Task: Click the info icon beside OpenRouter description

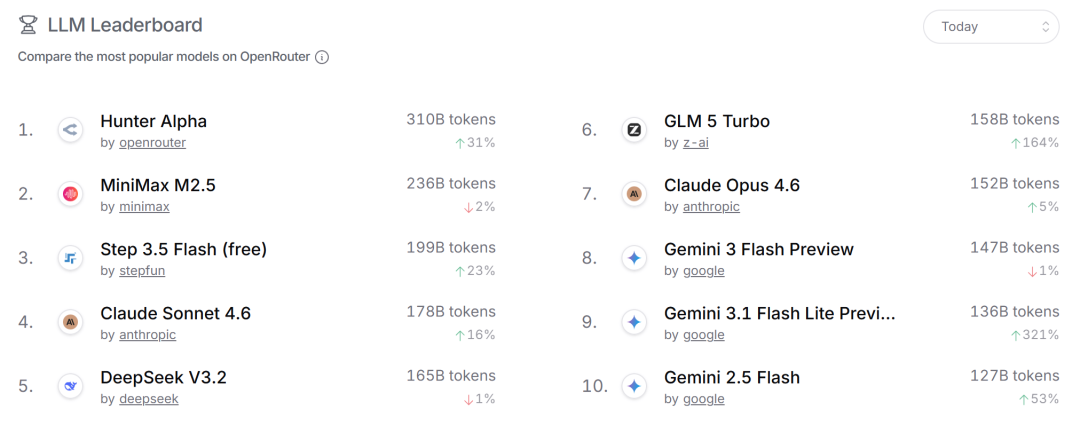Action: [x=322, y=57]
